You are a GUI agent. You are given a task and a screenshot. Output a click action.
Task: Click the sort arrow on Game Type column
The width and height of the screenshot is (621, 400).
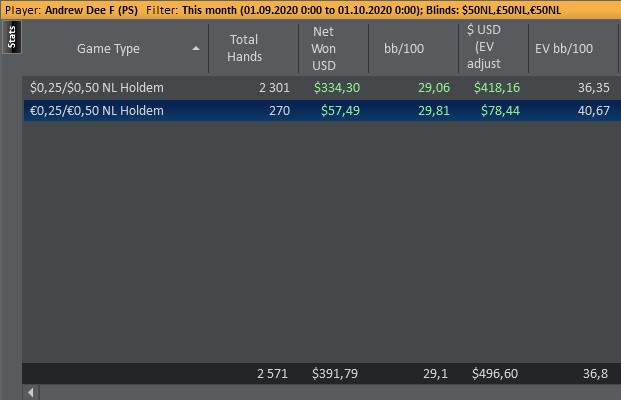pos(195,48)
